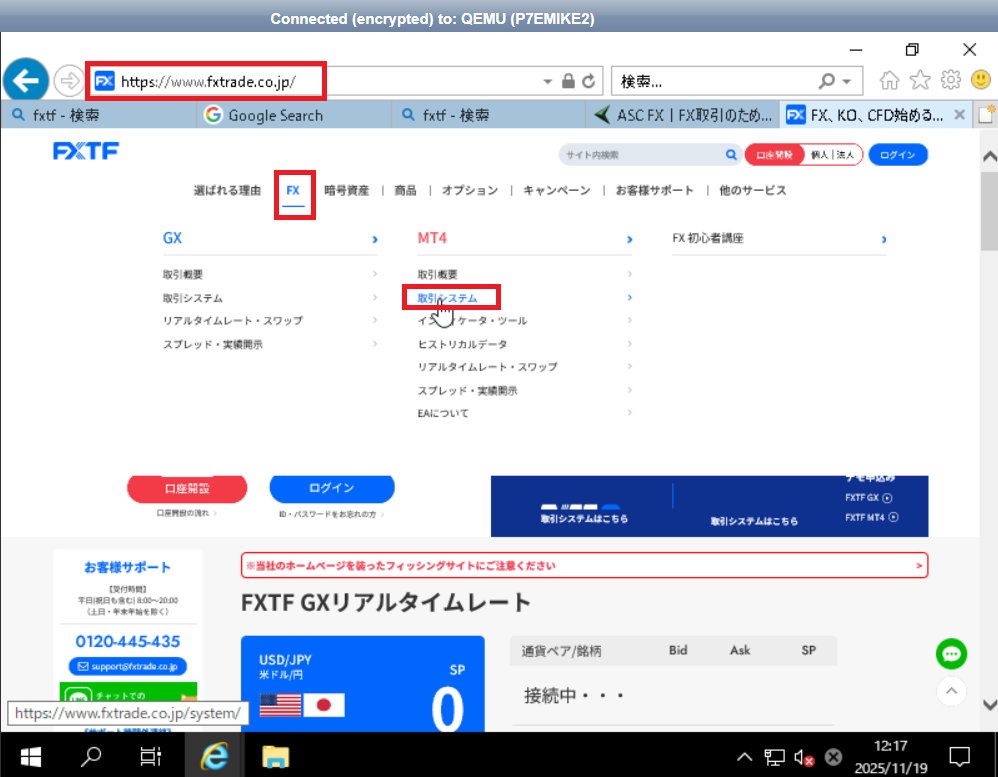The height and width of the screenshot is (777, 998).
Task: Expand the MT4 section chevron
Action: pos(629,238)
